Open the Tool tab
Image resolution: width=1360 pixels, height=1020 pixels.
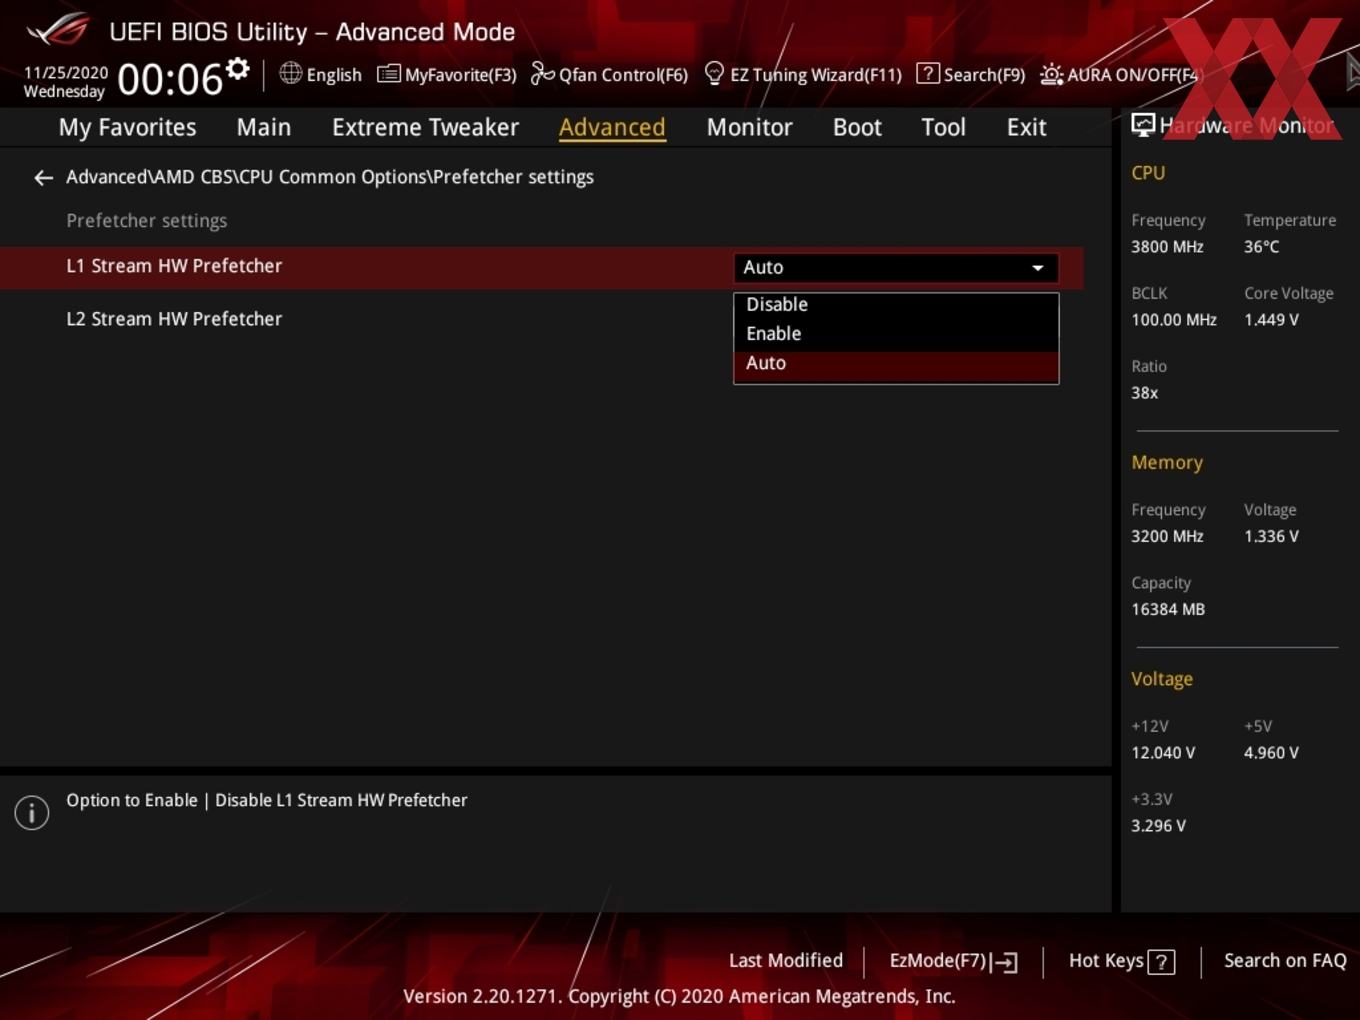tap(943, 127)
